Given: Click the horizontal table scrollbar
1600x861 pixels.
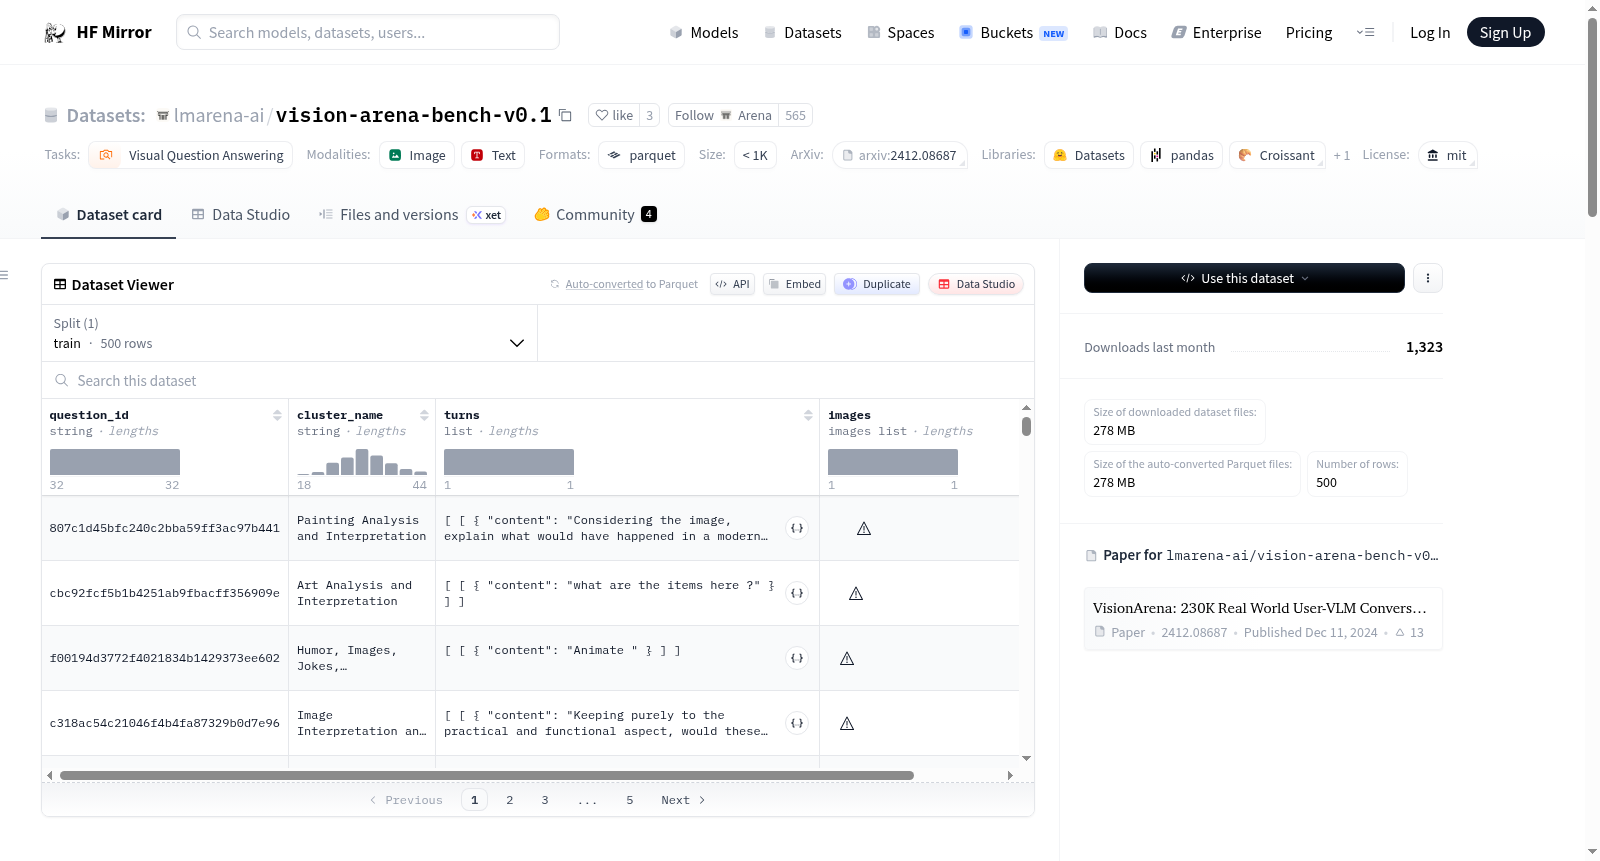Looking at the screenshot, I should [487, 775].
